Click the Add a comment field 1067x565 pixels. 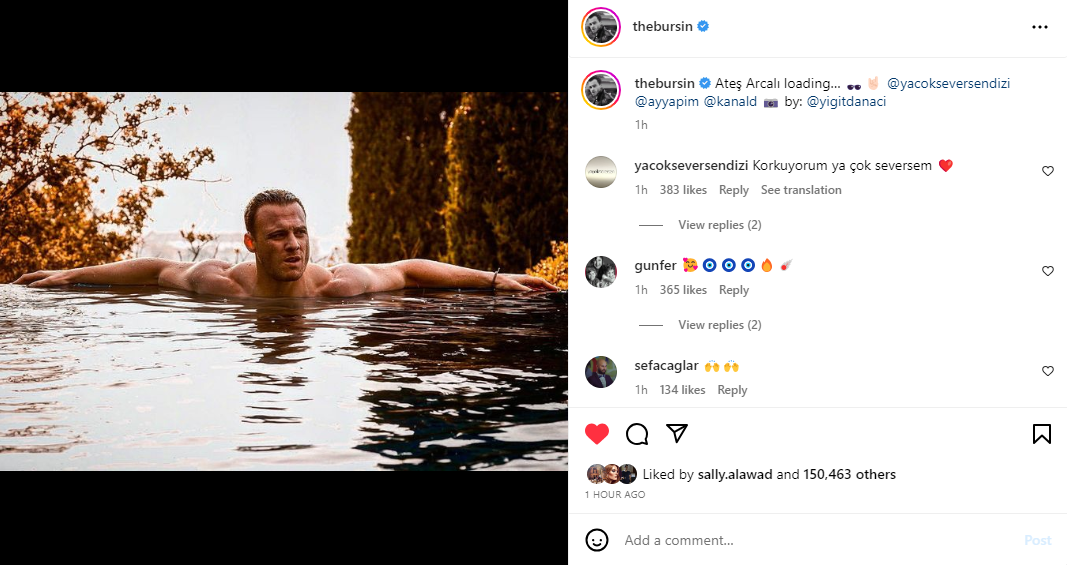(x=815, y=540)
